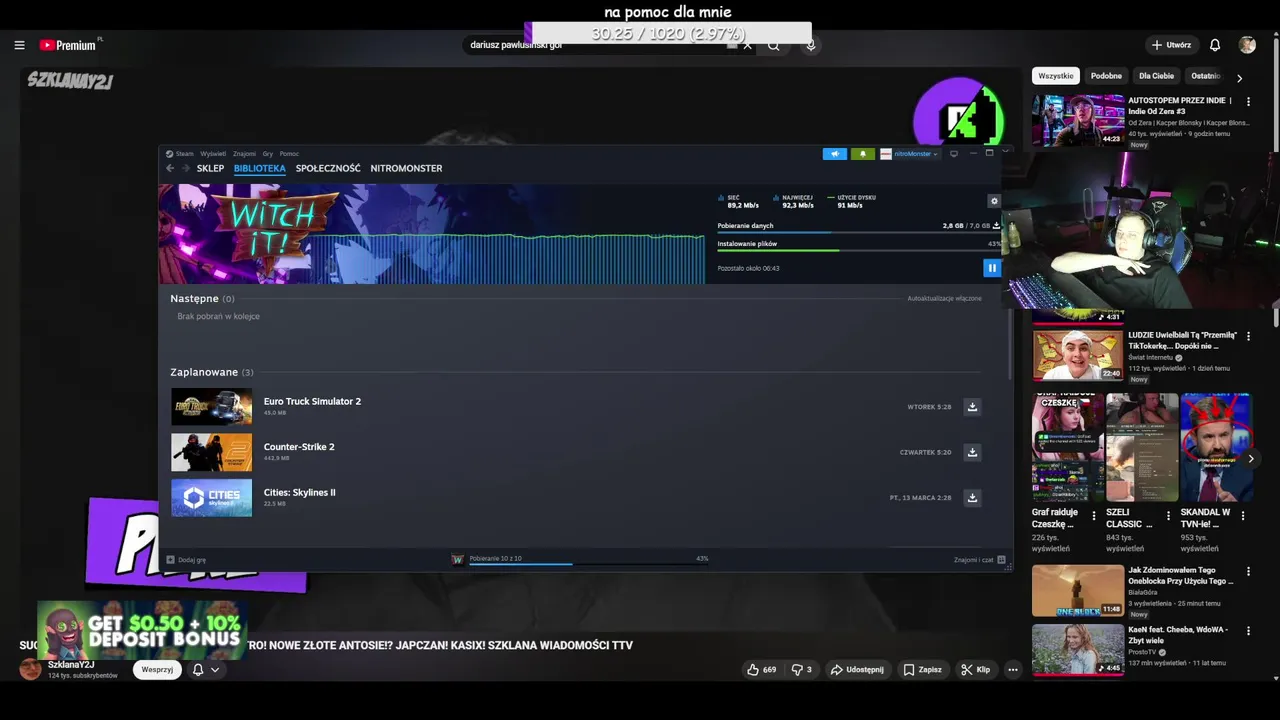Select the Dla Ciebie filter chip
This screenshot has height=720, width=1280.
click(x=1156, y=76)
